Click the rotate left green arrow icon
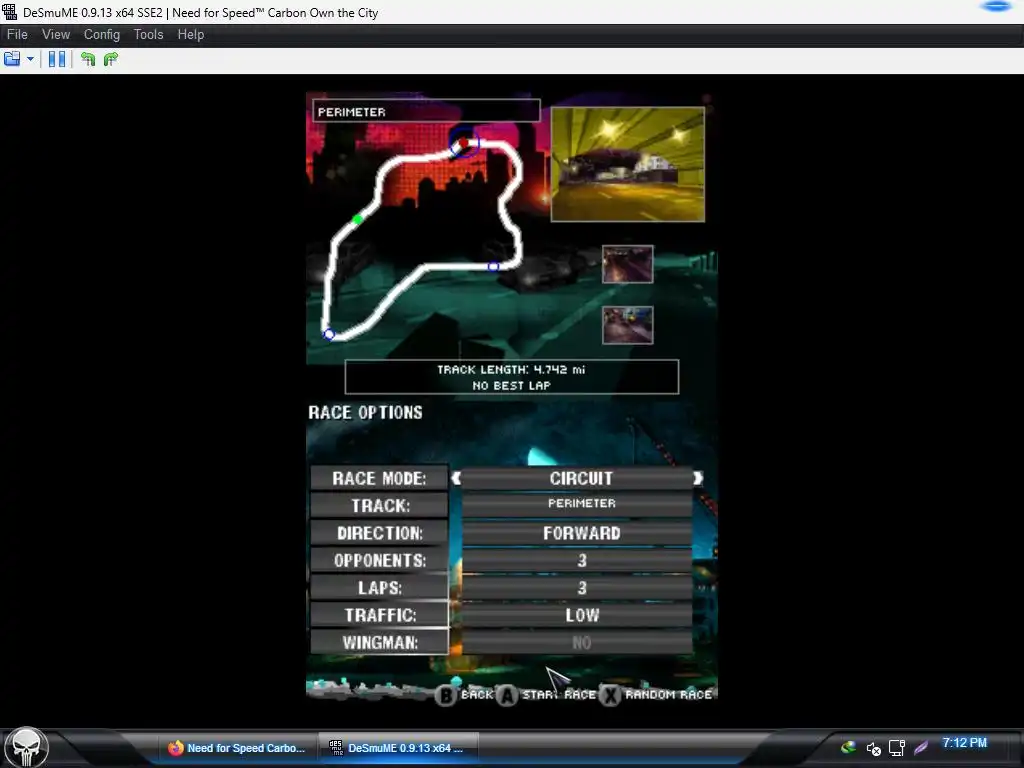The height and width of the screenshot is (768, 1024). pos(88,59)
